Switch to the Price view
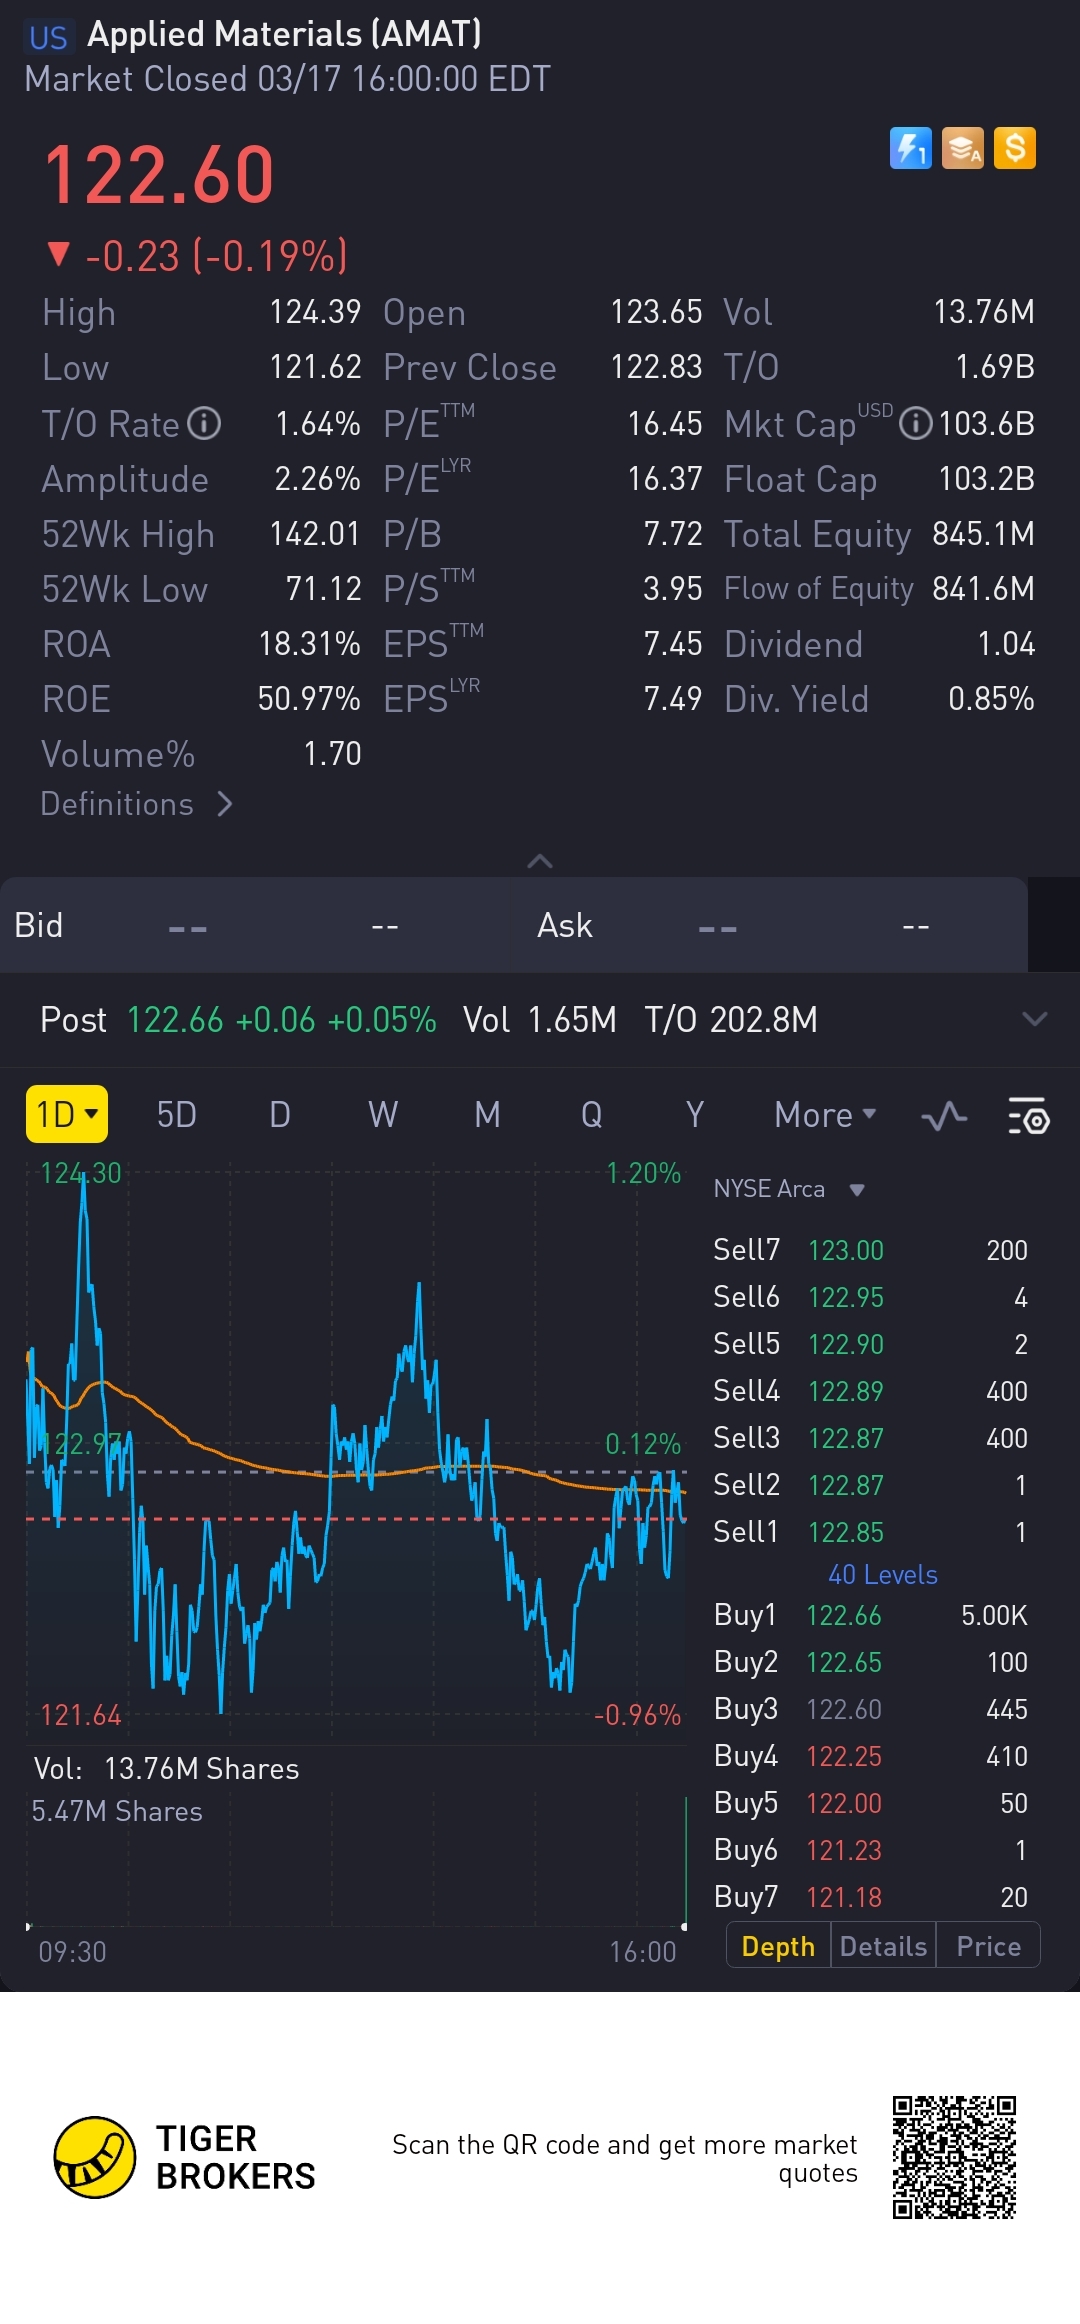 (988, 1946)
